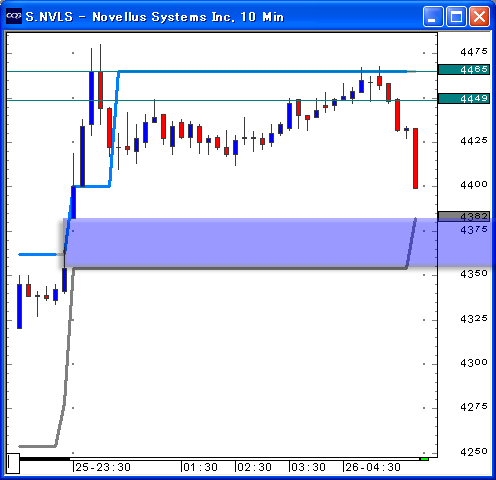Click the CQG icon in title bar
Screen dimensions: 496x480
click(14, 16)
